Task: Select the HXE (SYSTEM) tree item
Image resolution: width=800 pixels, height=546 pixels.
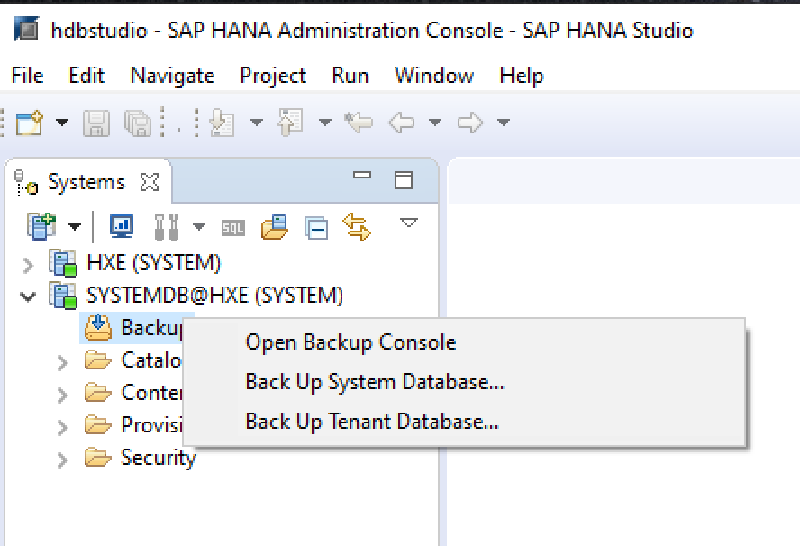Action: pyautogui.click(x=154, y=263)
